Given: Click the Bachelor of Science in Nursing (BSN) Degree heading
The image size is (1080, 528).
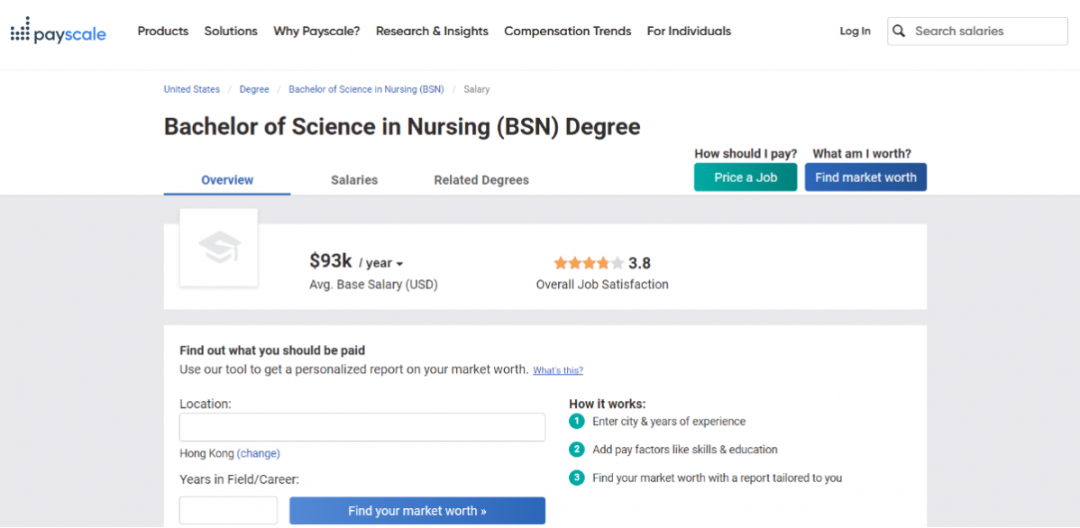Looking at the screenshot, I should point(402,127).
